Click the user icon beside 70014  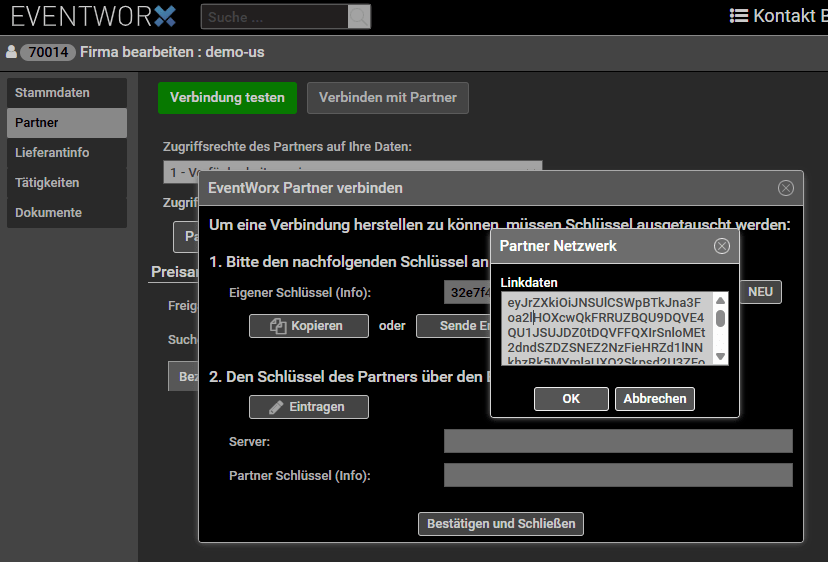click(11, 52)
